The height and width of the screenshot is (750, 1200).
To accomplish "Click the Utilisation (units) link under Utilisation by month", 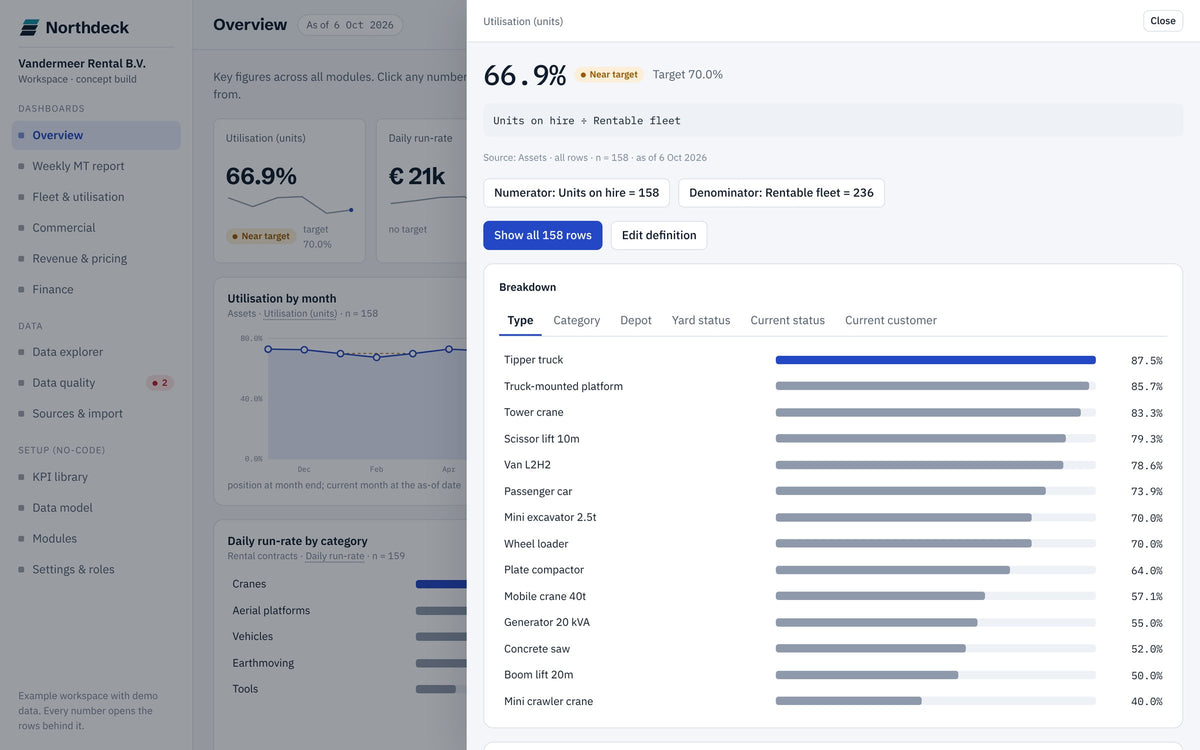I will (300, 314).
